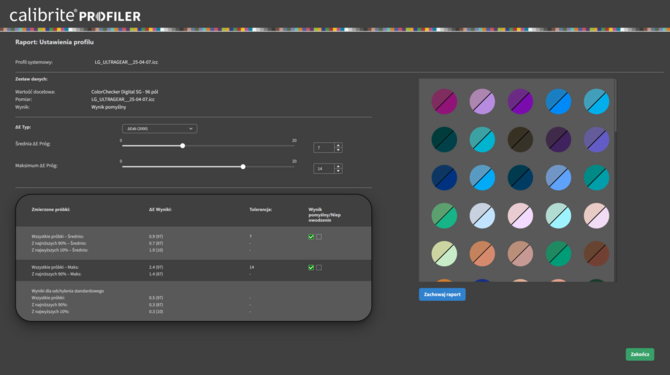Toggle the green pass checkbox for average results
The image size is (670, 375).
(x=311, y=237)
